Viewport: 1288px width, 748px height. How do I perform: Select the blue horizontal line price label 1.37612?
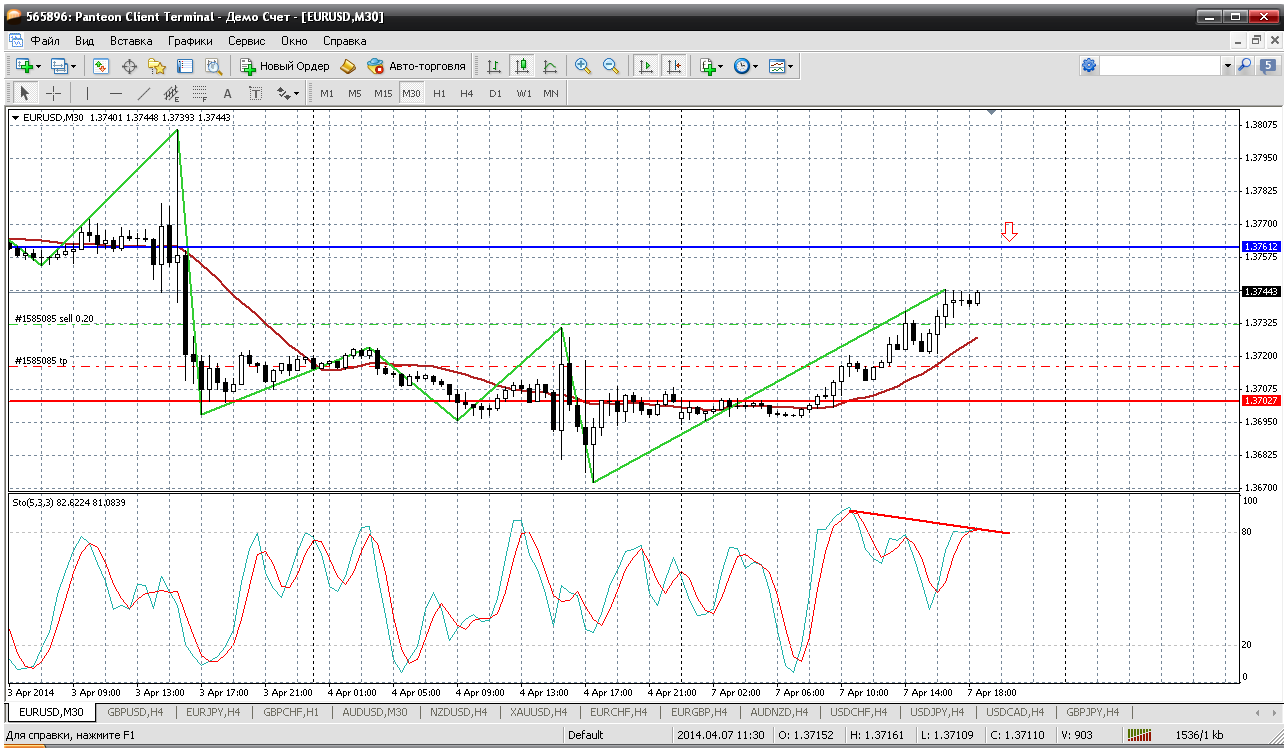pos(1260,246)
